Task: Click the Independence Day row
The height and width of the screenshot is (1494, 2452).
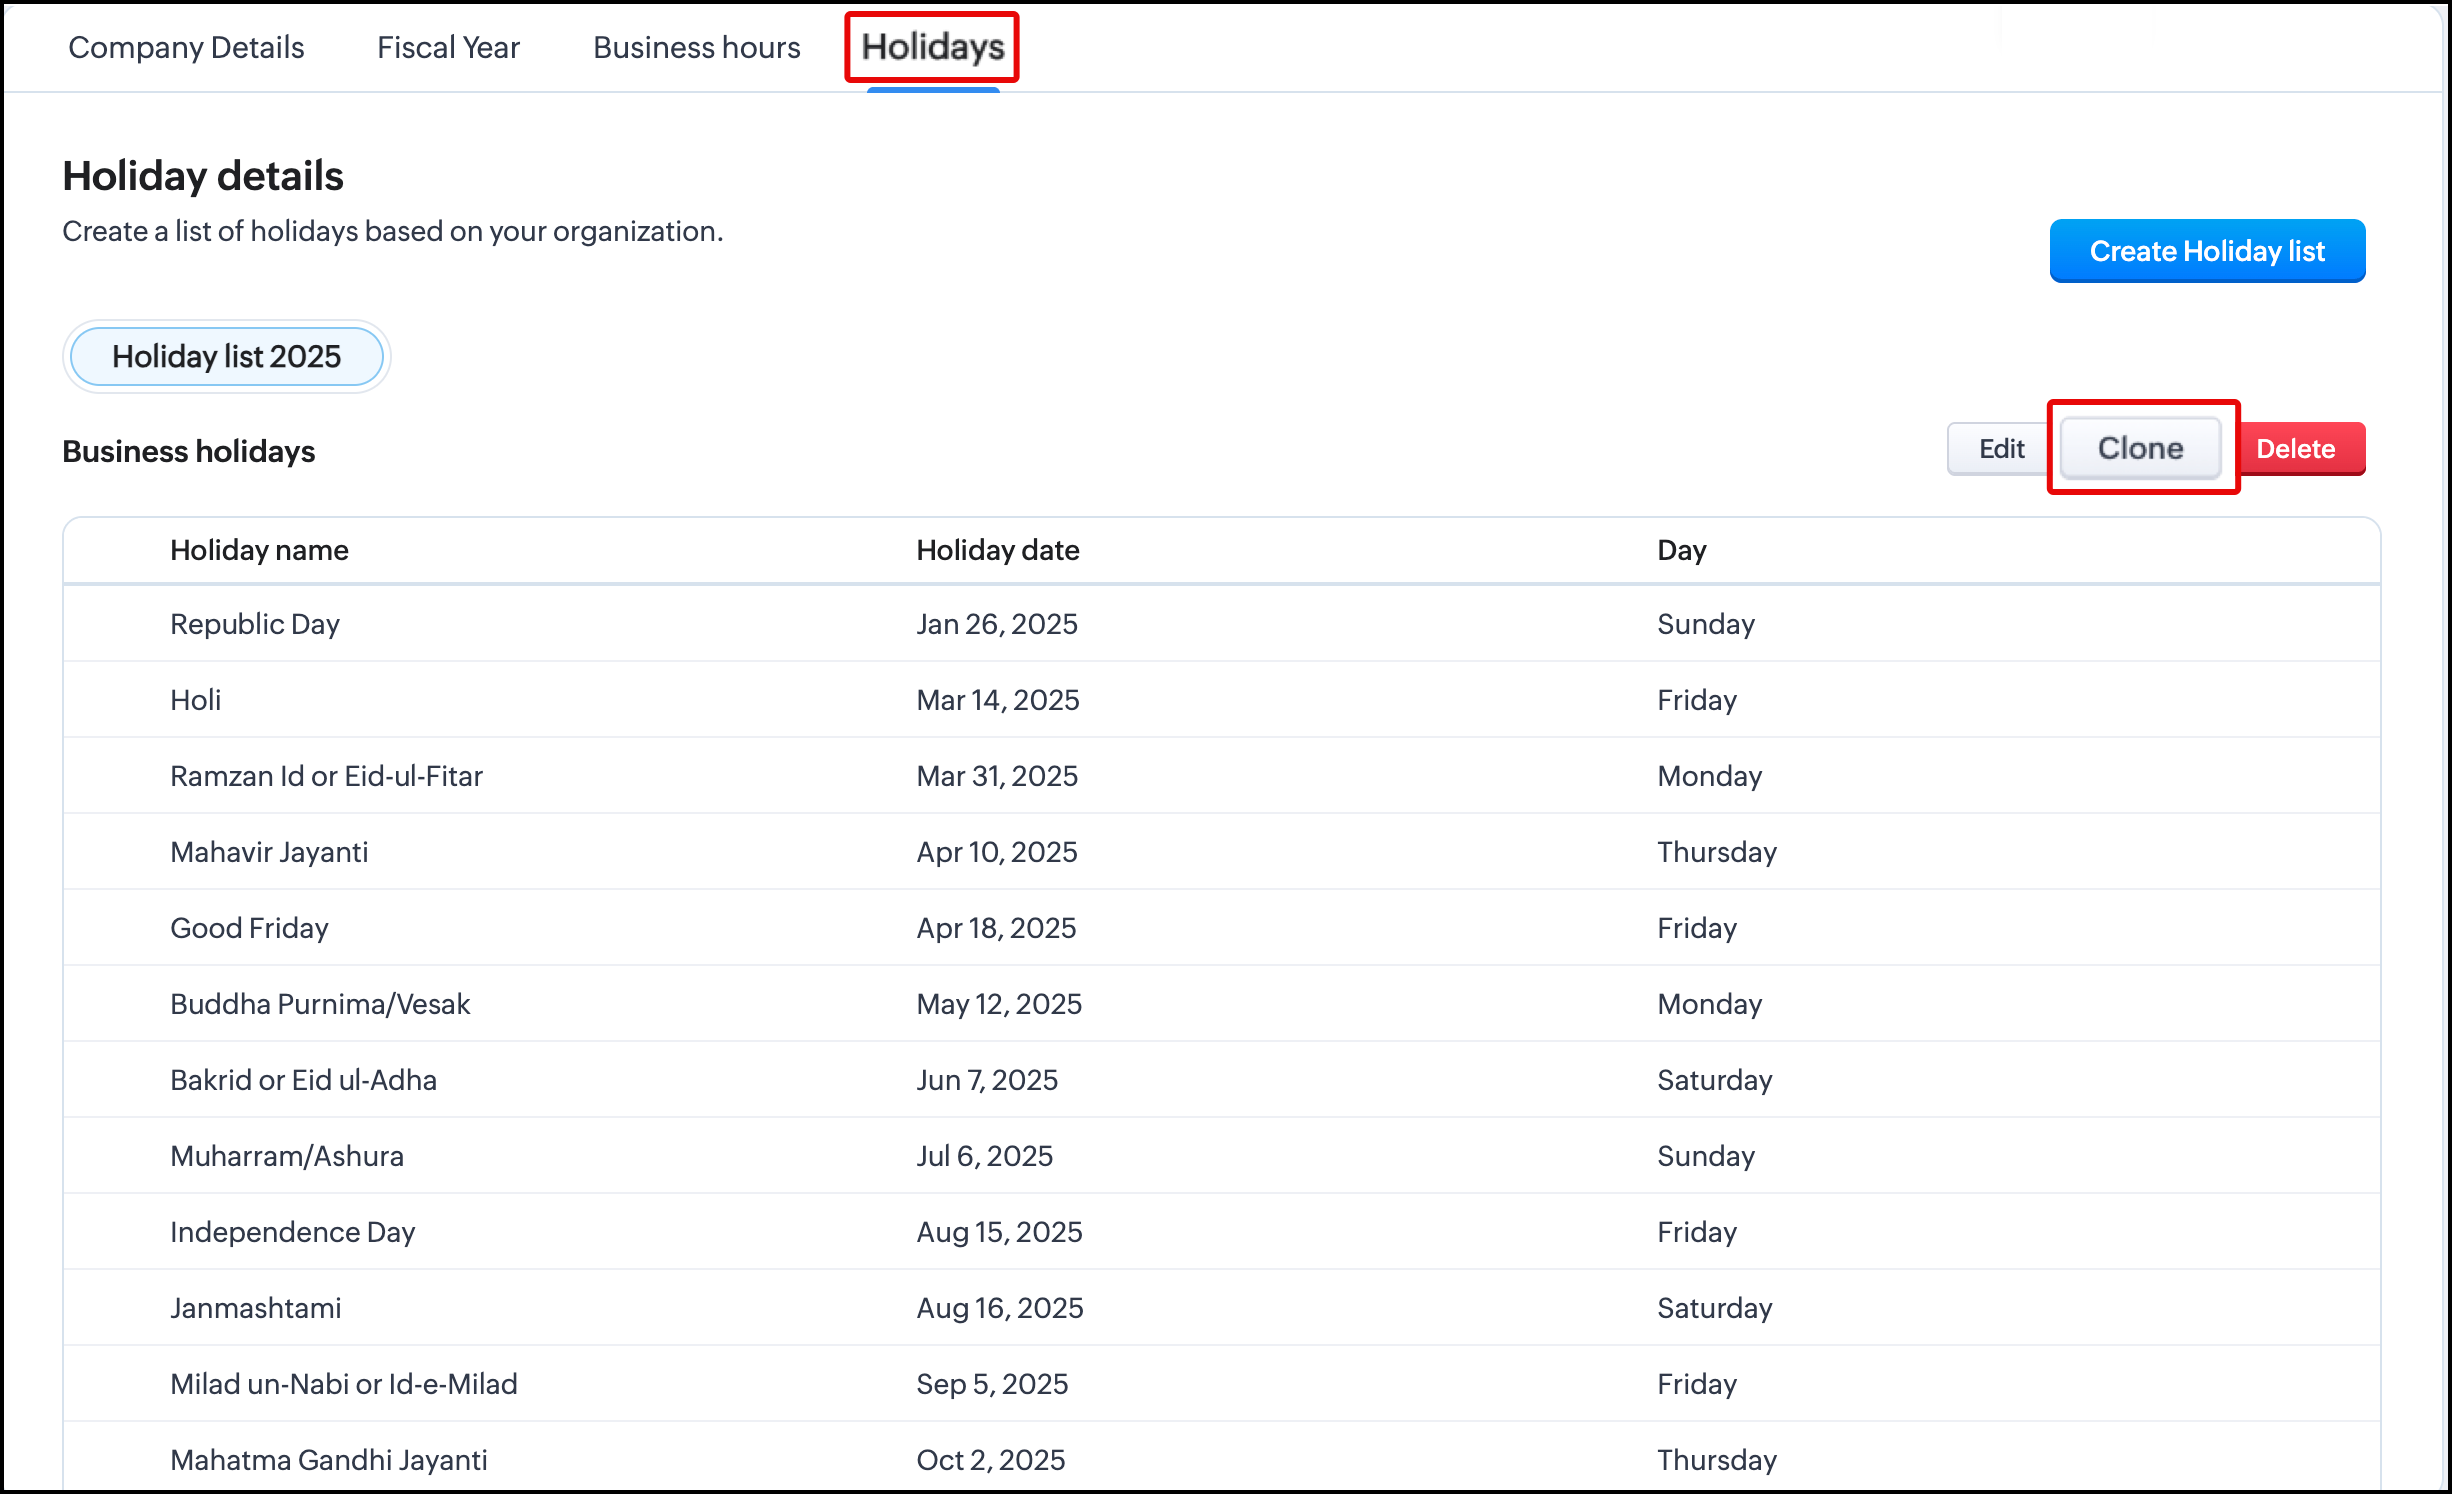Action: (292, 1232)
